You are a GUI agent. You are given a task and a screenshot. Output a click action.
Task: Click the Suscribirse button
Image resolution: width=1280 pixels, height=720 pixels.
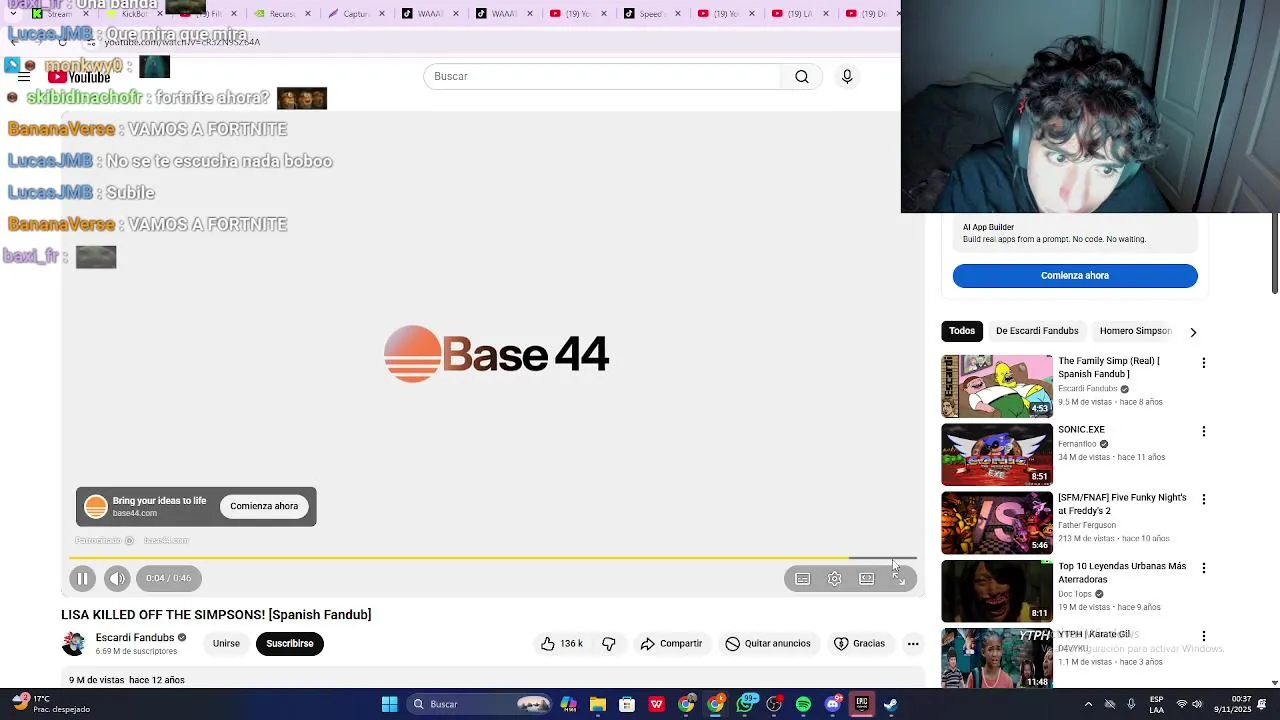pyautogui.click(x=290, y=644)
